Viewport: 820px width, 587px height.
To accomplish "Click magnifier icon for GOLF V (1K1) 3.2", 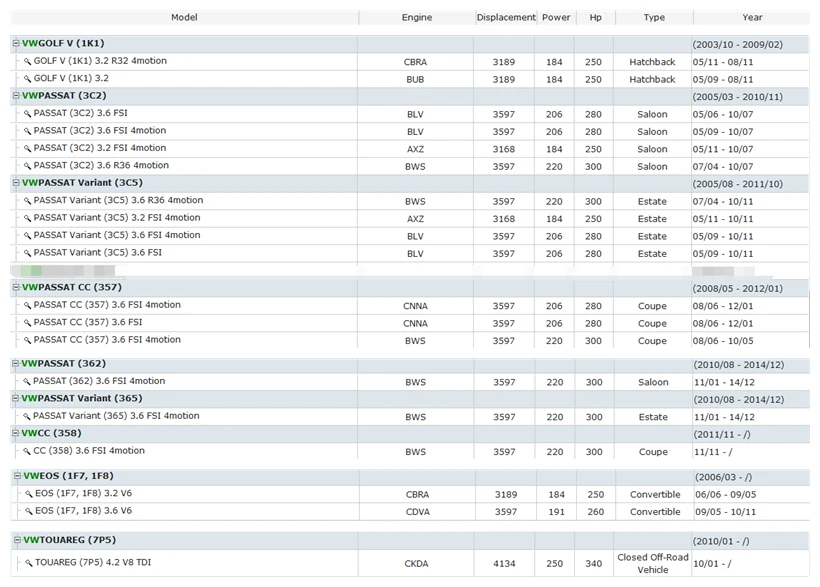I will click(27, 79).
